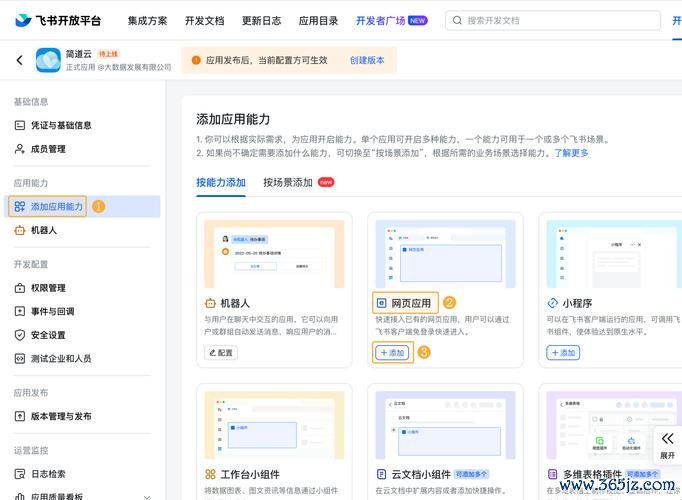
Task: Open 更新日志 in top navigation
Action: 261,20
